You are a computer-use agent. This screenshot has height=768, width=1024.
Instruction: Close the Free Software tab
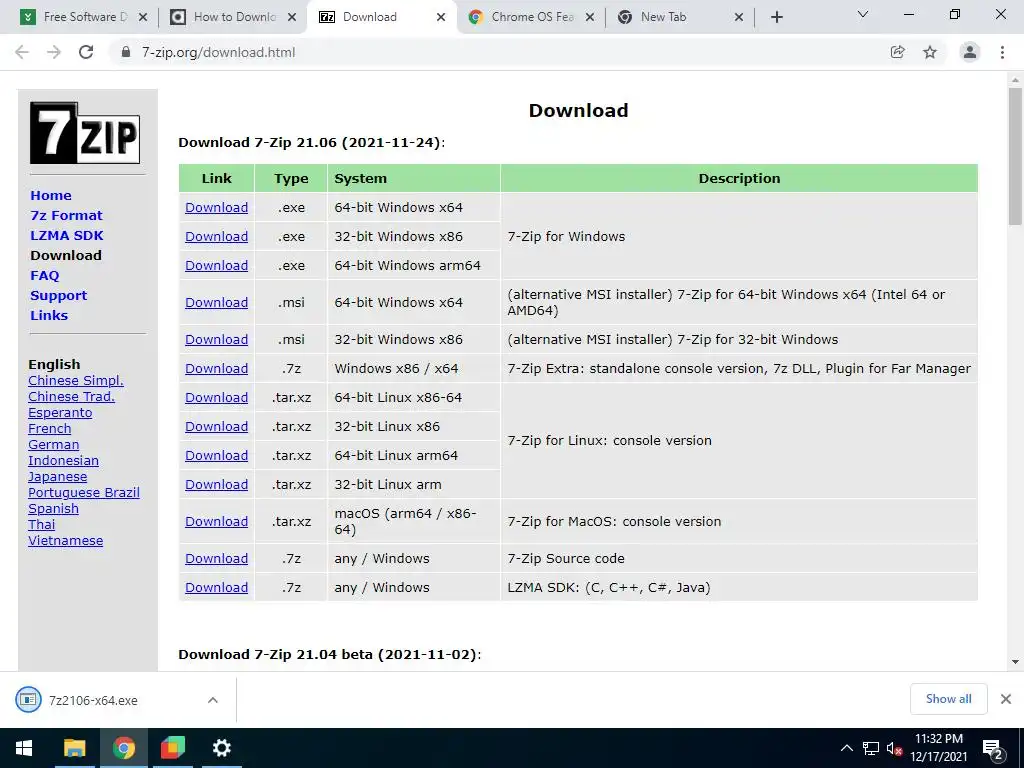point(143,17)
